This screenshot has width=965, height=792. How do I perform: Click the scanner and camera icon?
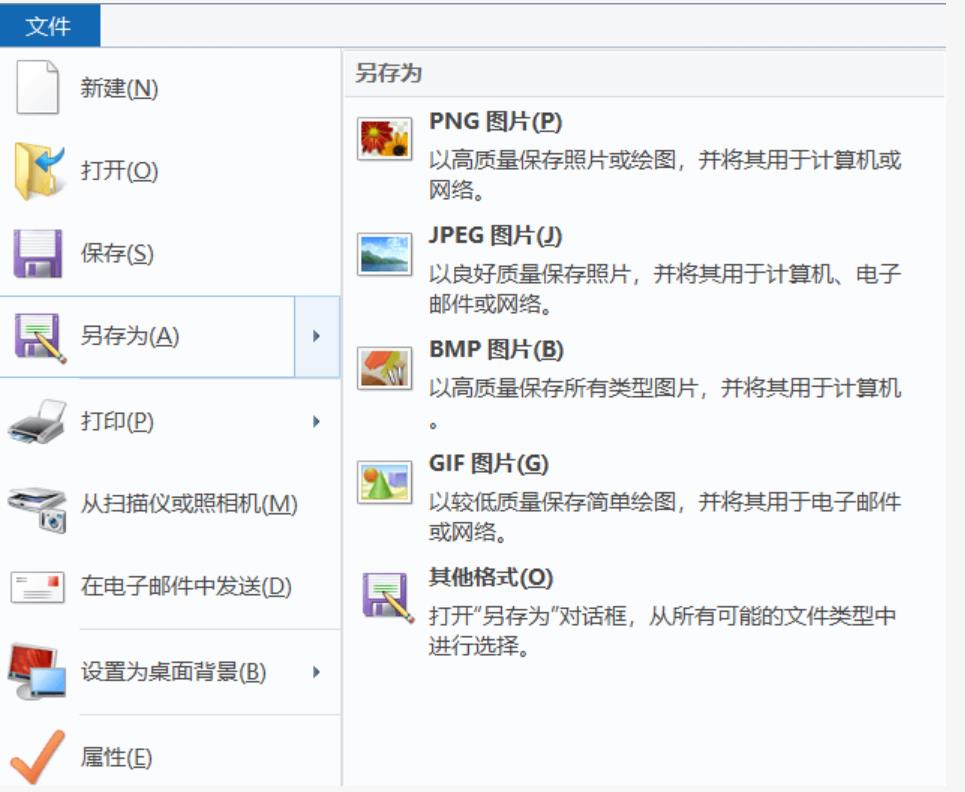(38, 506)
